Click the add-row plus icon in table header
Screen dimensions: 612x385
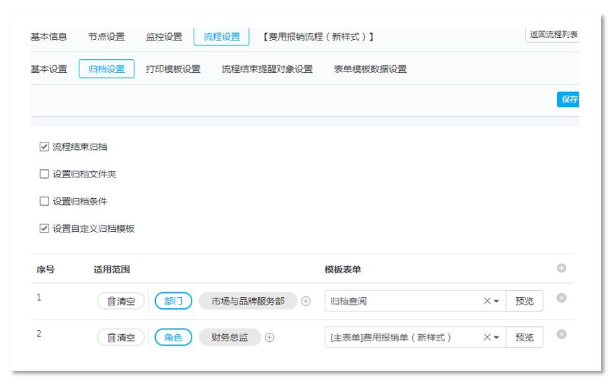coord(561,268)
